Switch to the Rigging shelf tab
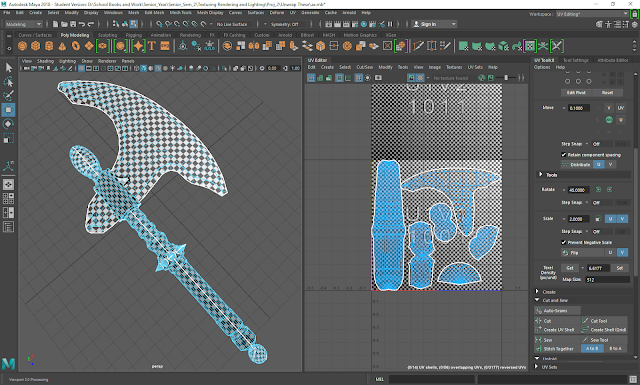640x385 pixels. click(x=134, y=35)
